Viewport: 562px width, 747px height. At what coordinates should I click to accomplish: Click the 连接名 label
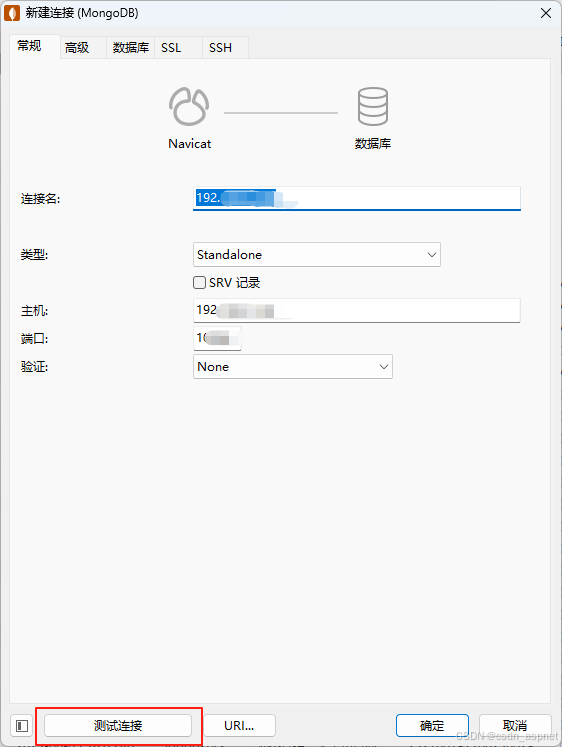coord(40,199)
